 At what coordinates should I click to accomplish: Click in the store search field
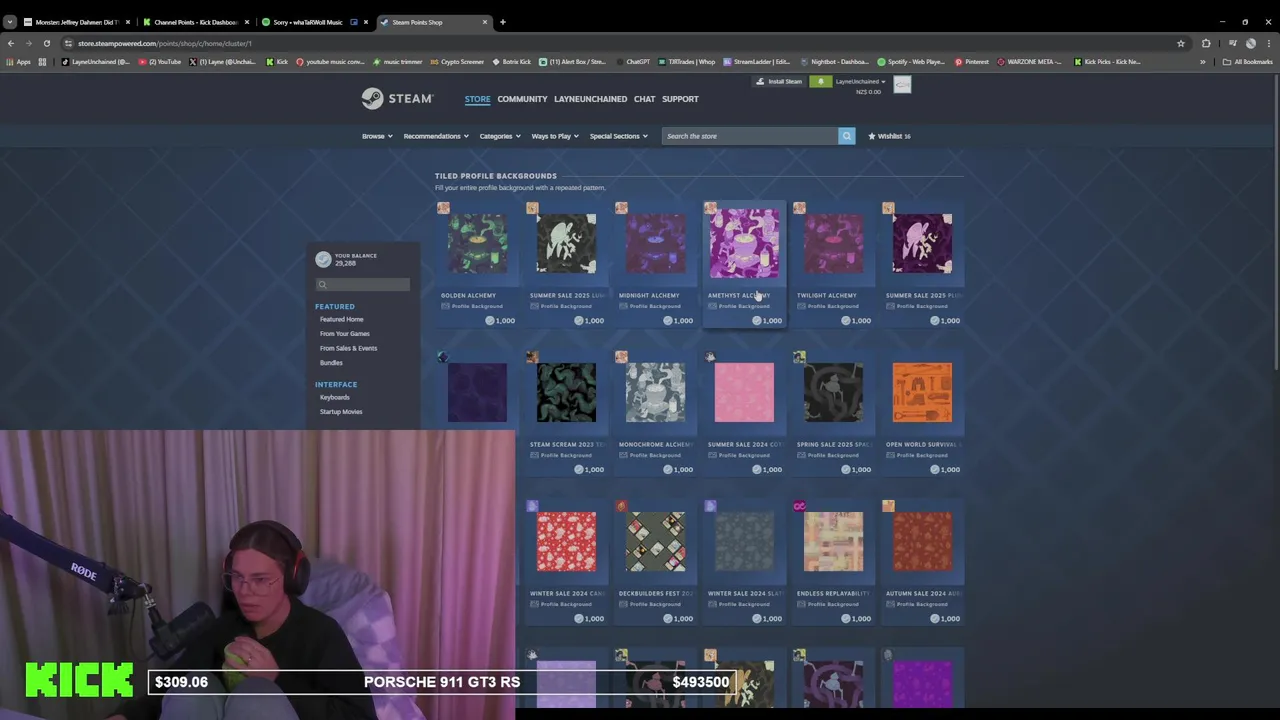coord(750,136)
